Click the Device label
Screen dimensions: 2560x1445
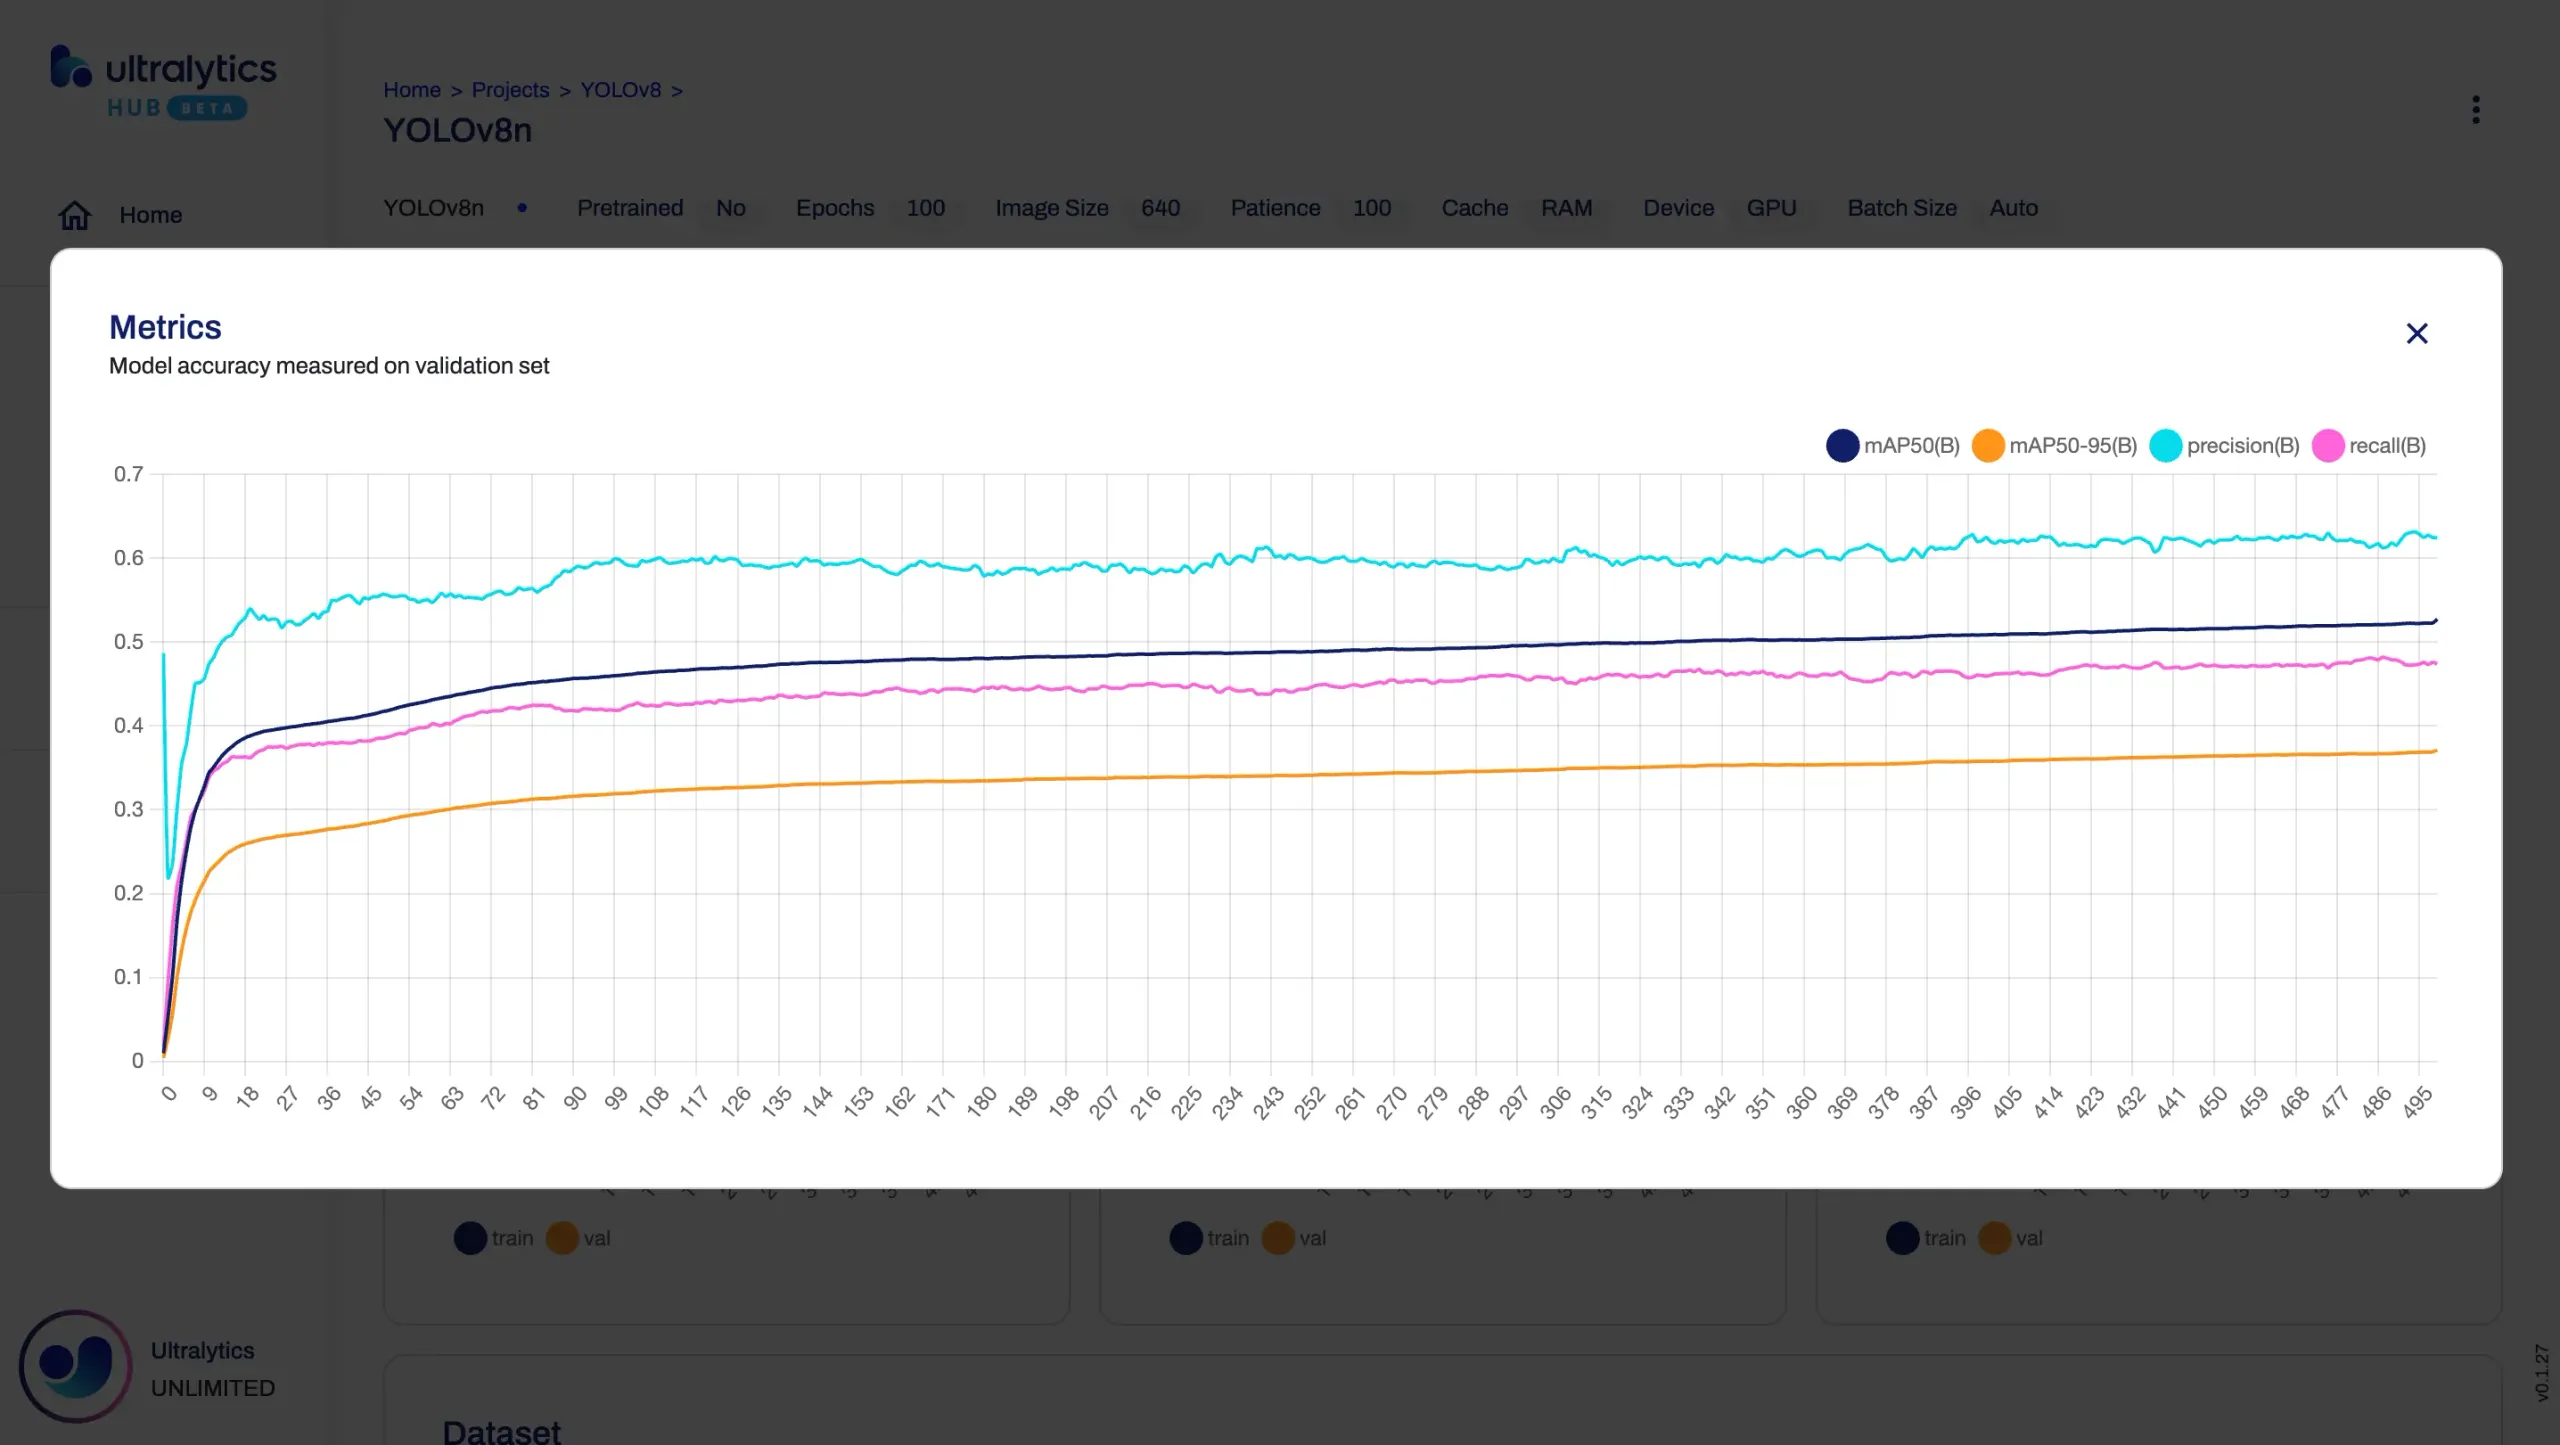pyautogui.click(x=1679, y=208)
